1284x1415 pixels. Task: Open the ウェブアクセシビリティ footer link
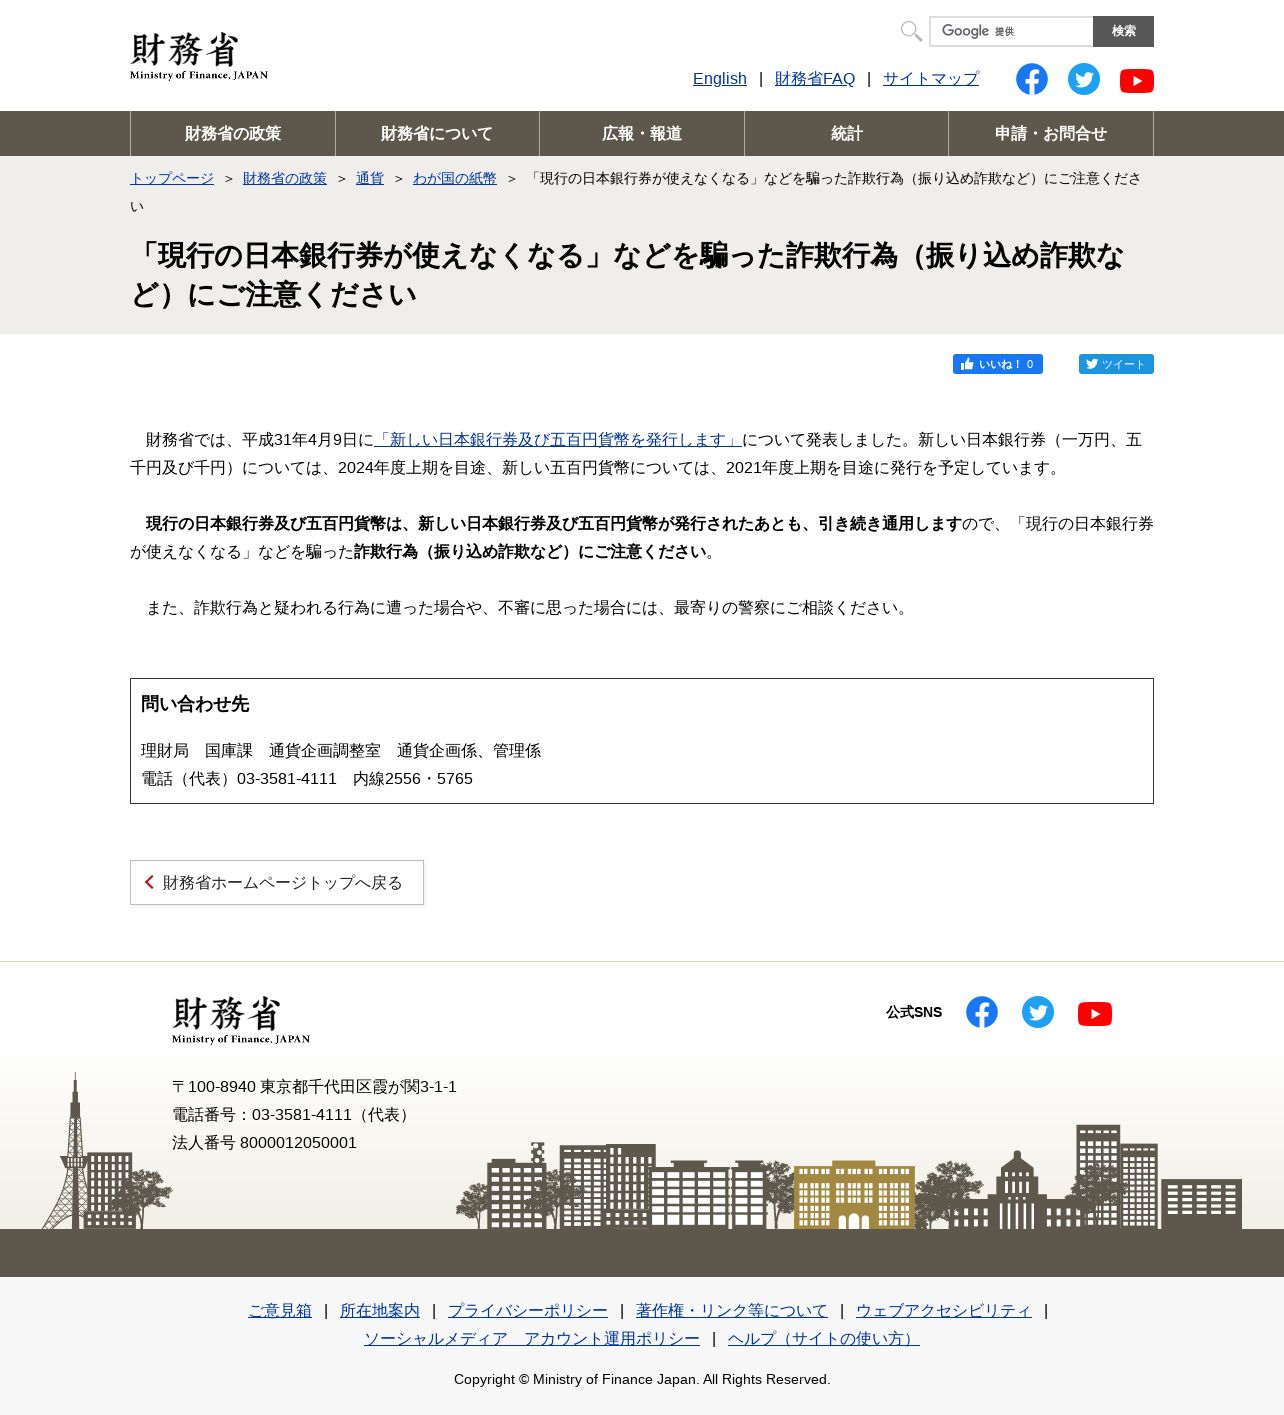[944, 1310]
